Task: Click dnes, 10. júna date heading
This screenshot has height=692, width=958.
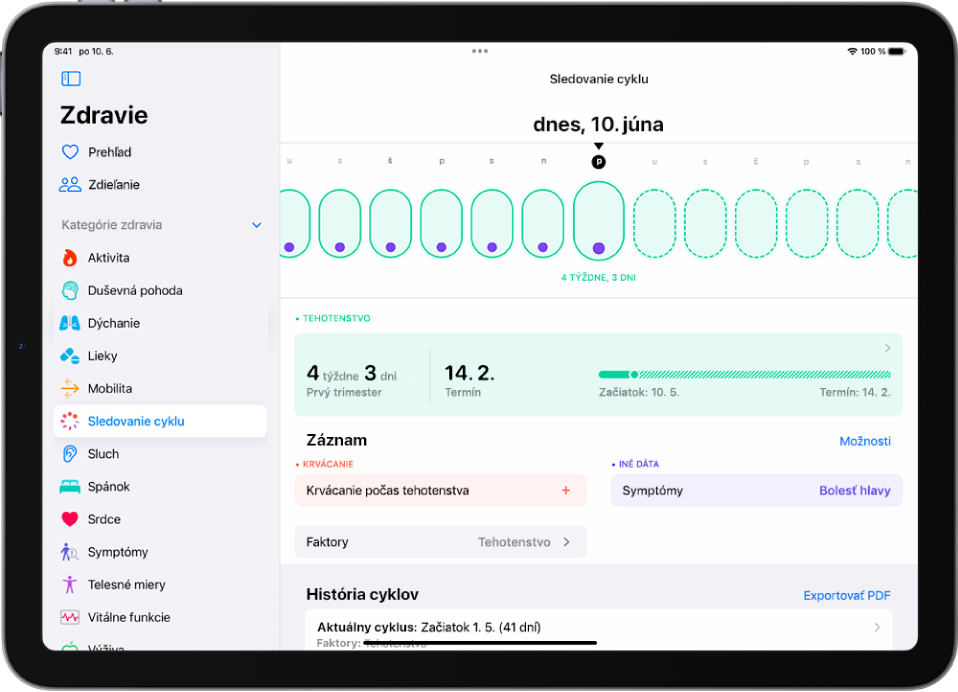Action: (598, 124)
